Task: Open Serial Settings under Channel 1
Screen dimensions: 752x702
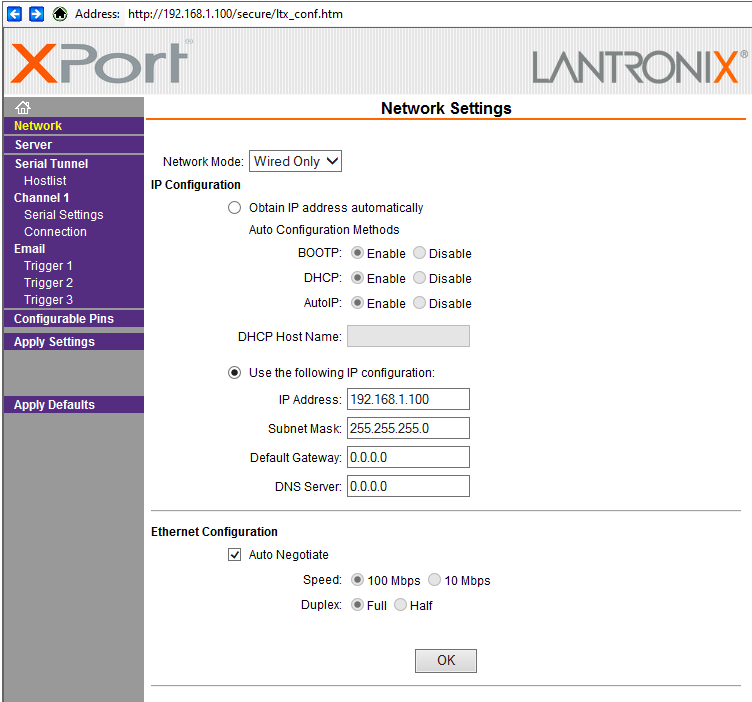Action: [64, 215]
